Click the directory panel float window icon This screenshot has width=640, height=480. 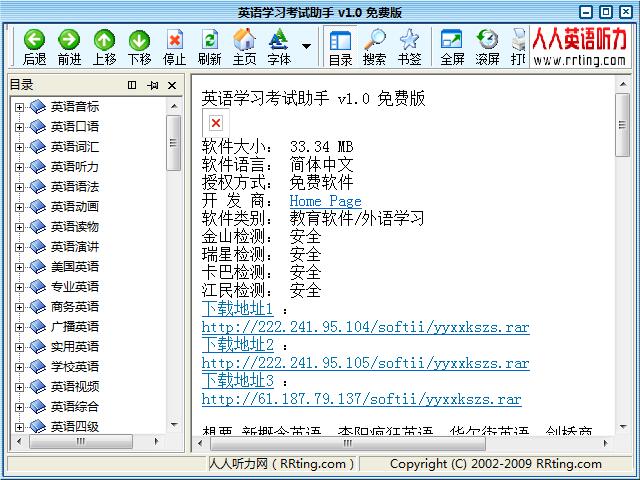click(132, 85)
